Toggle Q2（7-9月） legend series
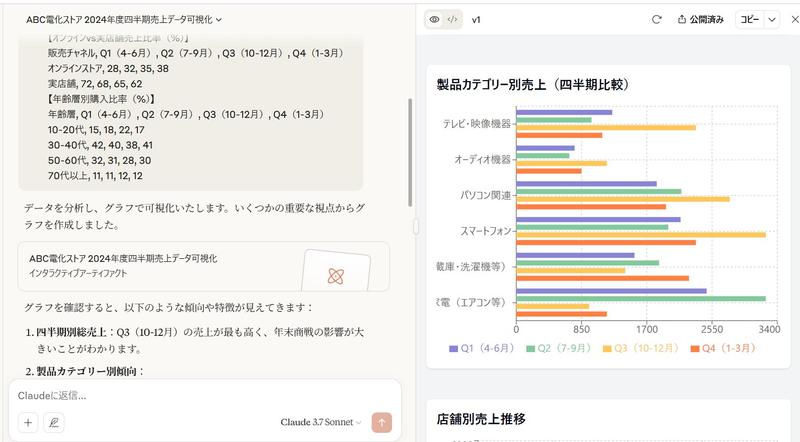This screenshot has height=442, width=800. (558, 348)
